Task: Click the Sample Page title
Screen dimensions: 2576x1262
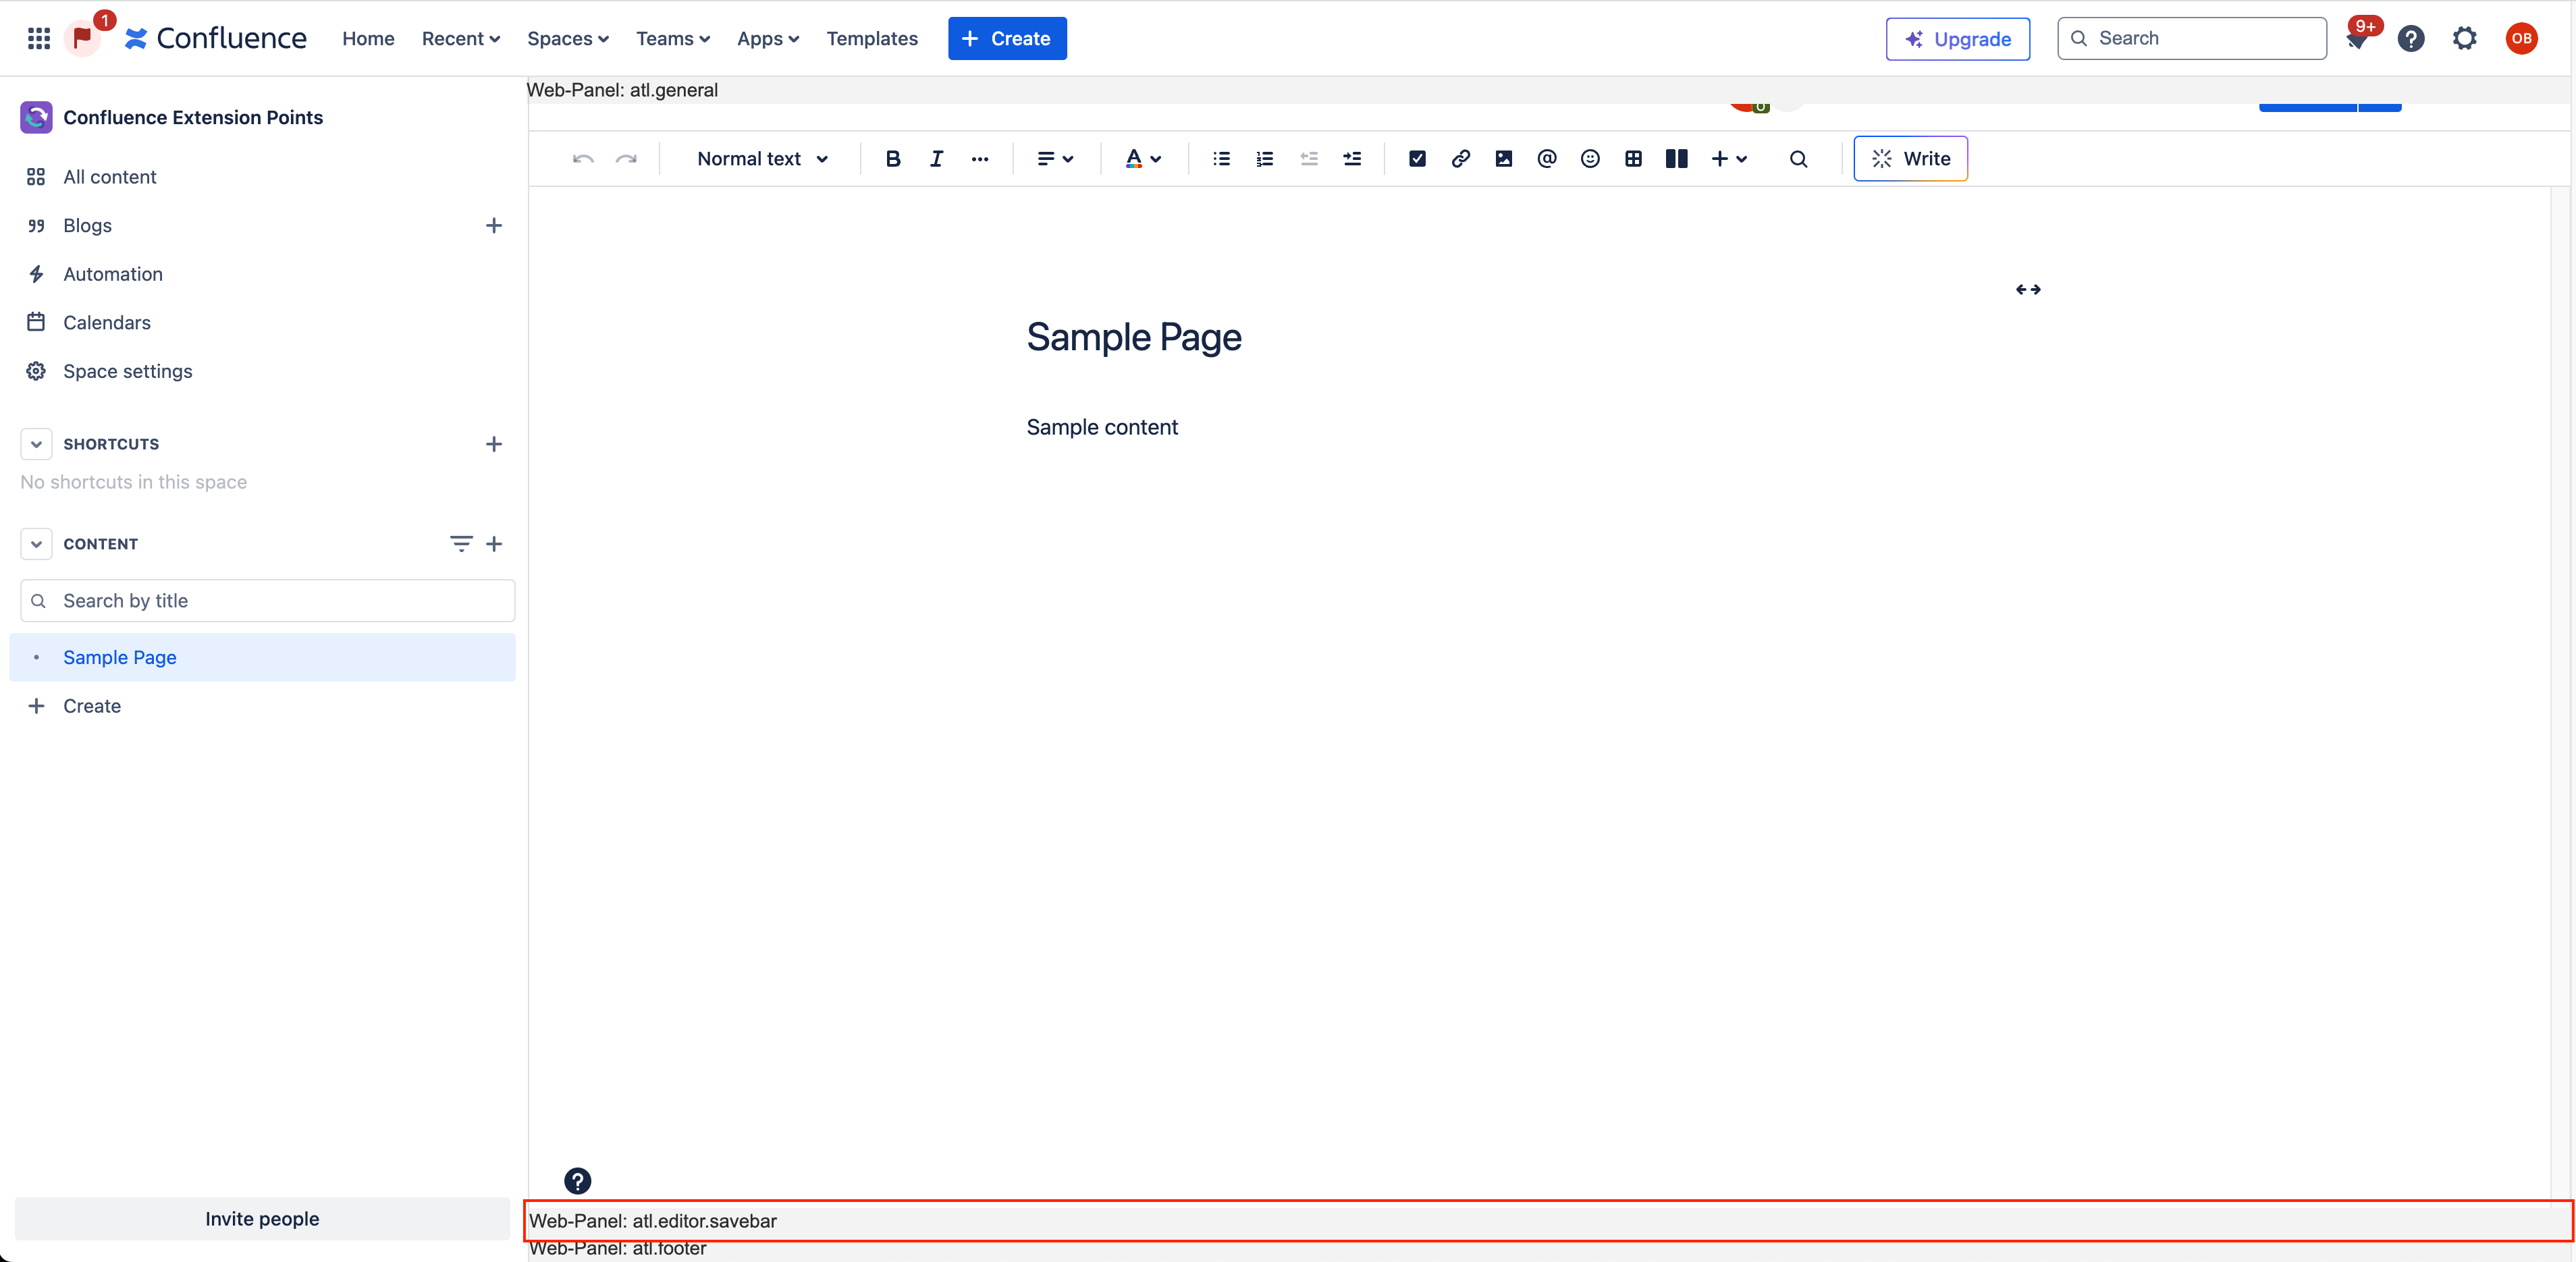Action: 1134,338
